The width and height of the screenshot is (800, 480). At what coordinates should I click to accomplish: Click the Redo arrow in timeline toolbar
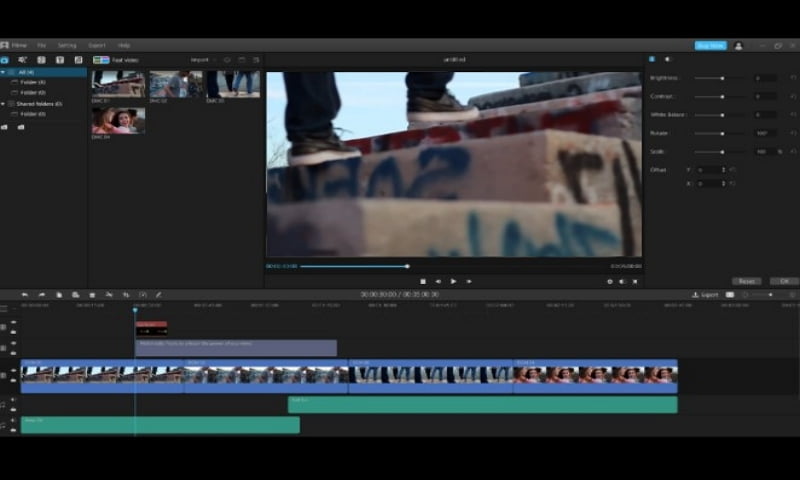point(42,295)
